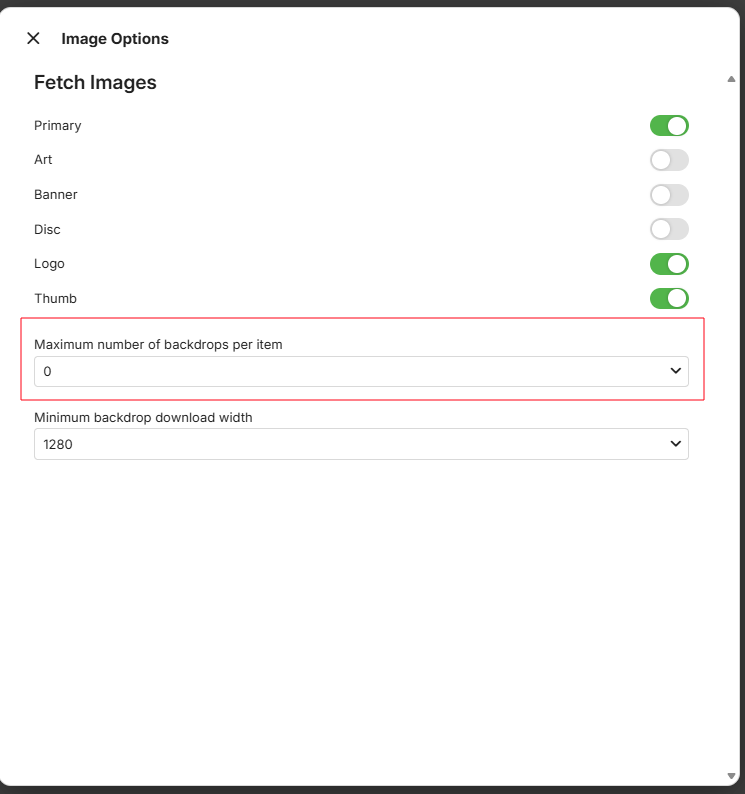Select the Art label text
The width and height of the screenshot is (745, 794).
click(x=43, y=160)
